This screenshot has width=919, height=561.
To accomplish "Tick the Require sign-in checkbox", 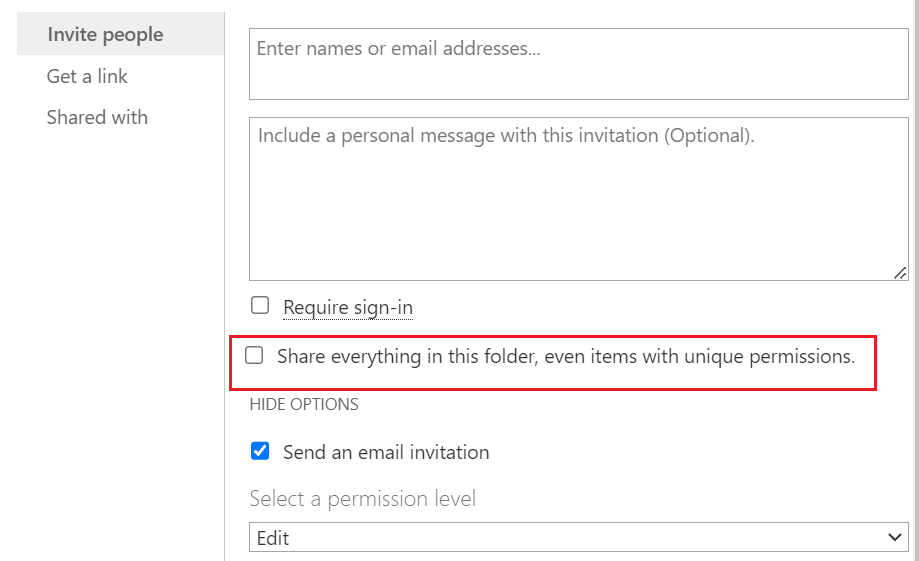I will pyautogui.click(x=260, y=305).
